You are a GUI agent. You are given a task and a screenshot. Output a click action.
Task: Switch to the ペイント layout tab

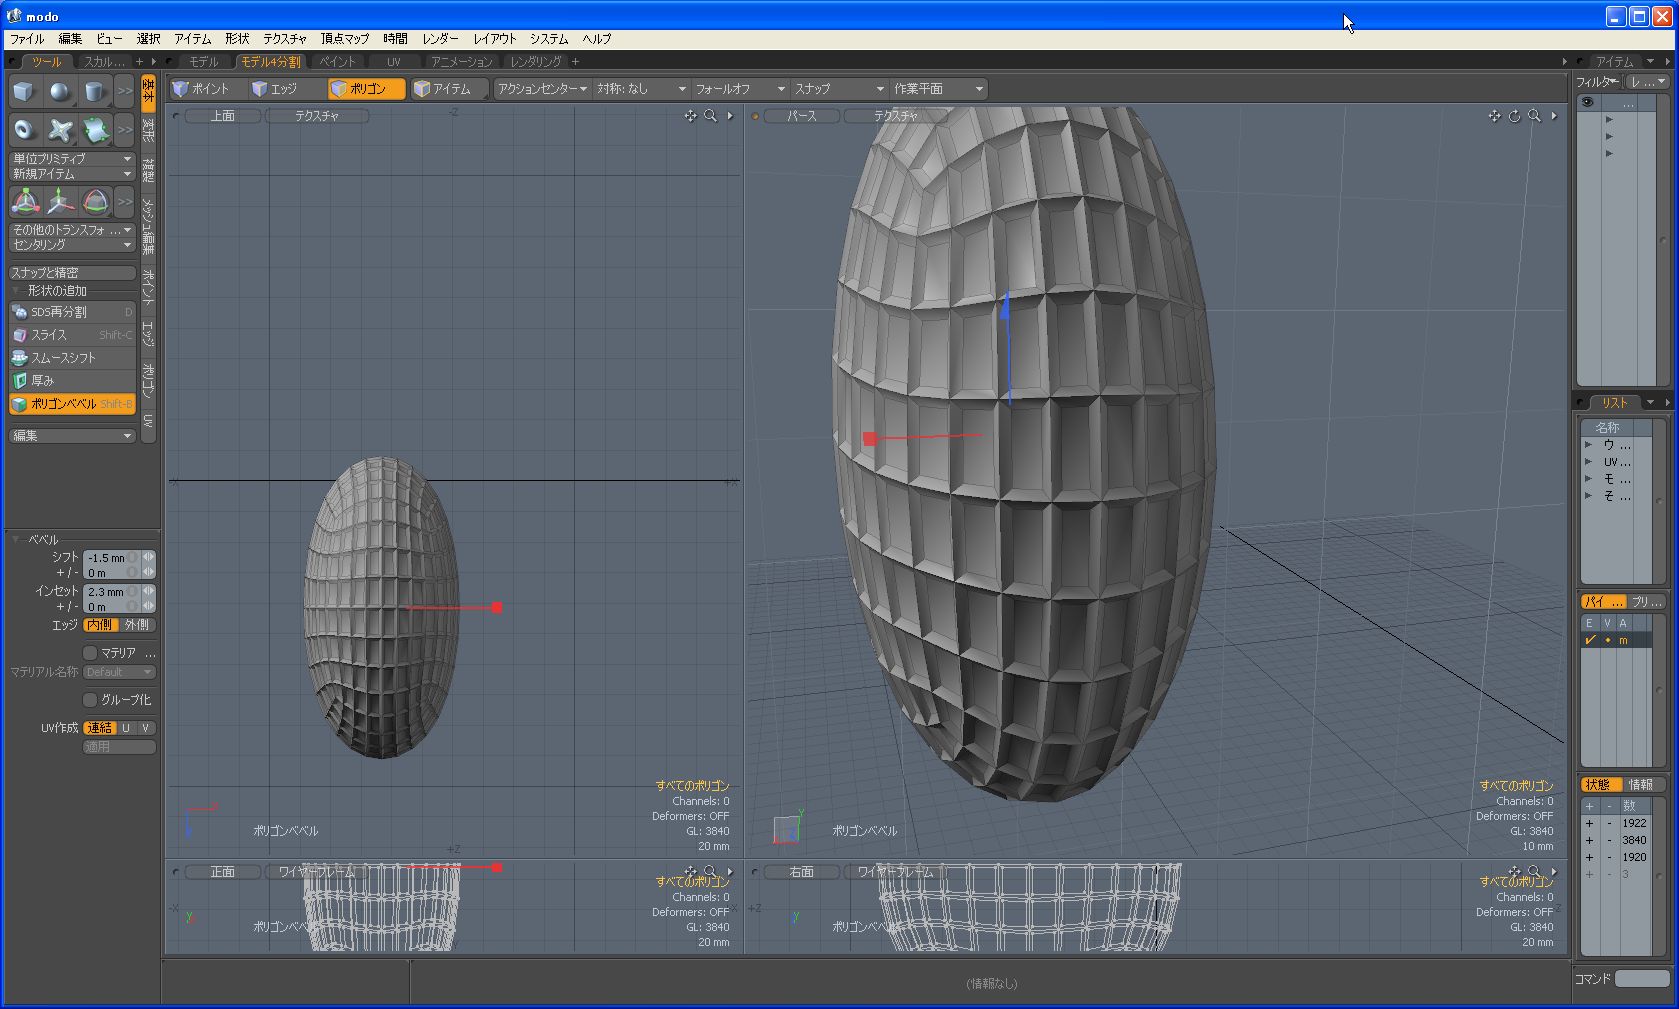point(338,62)
